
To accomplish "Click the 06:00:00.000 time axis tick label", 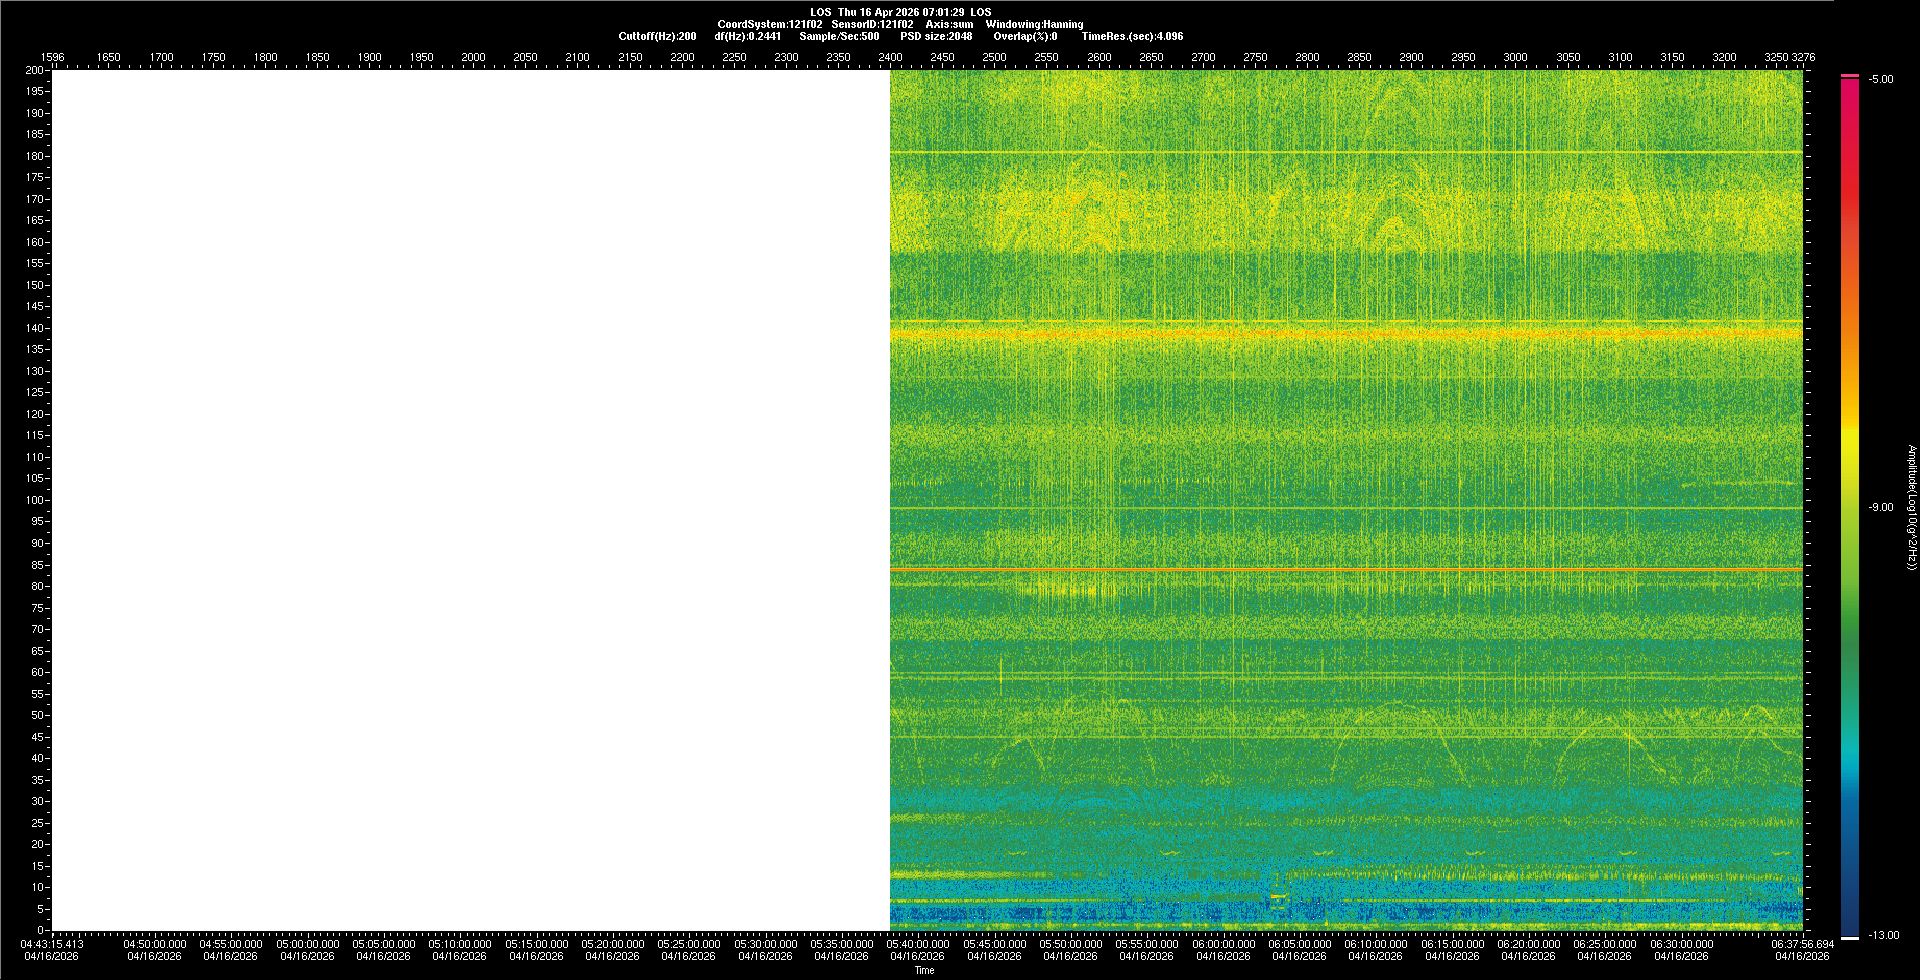I will [x=1223, y=944].
